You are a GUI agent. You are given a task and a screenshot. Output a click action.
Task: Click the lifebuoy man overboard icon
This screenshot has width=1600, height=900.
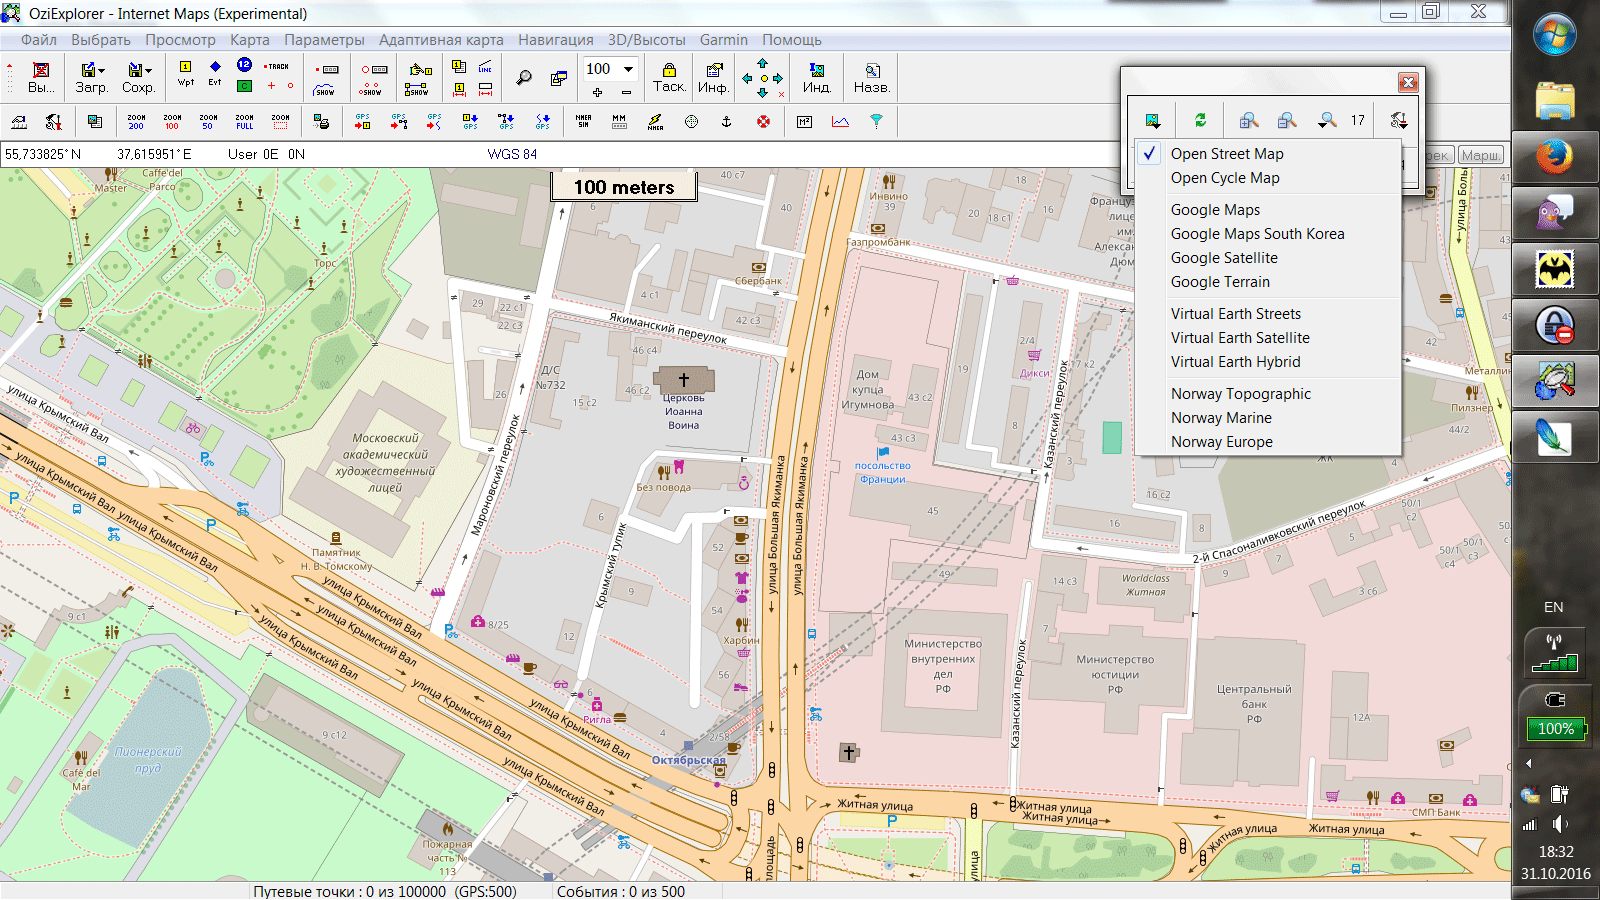pyautogui.click(x=763, y=122)
